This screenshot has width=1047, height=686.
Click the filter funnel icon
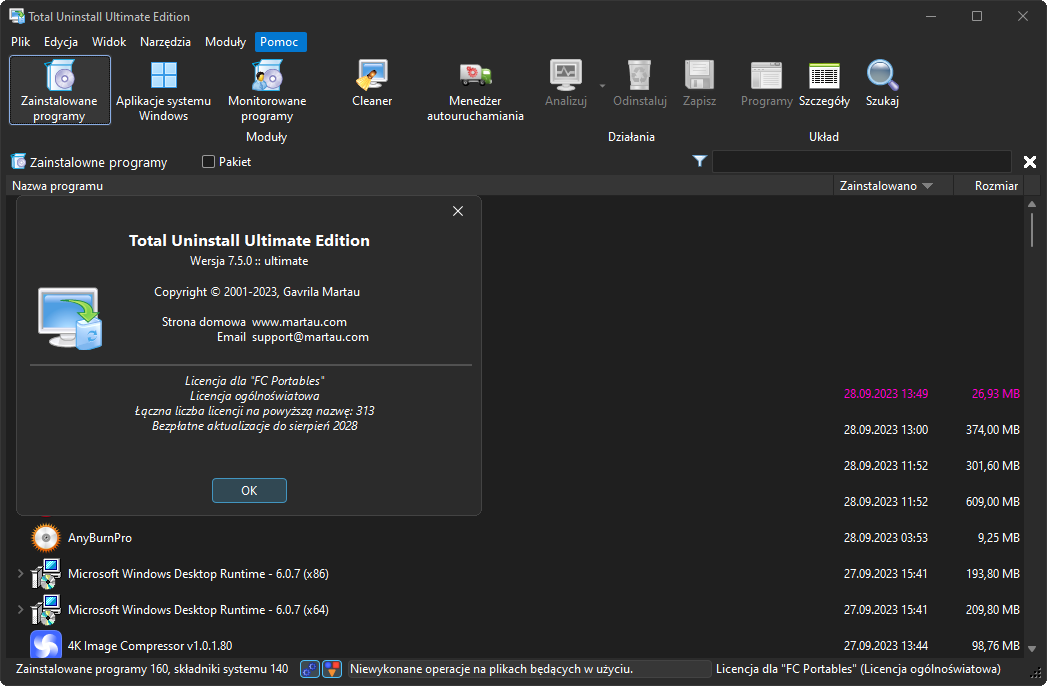point(699,161)
